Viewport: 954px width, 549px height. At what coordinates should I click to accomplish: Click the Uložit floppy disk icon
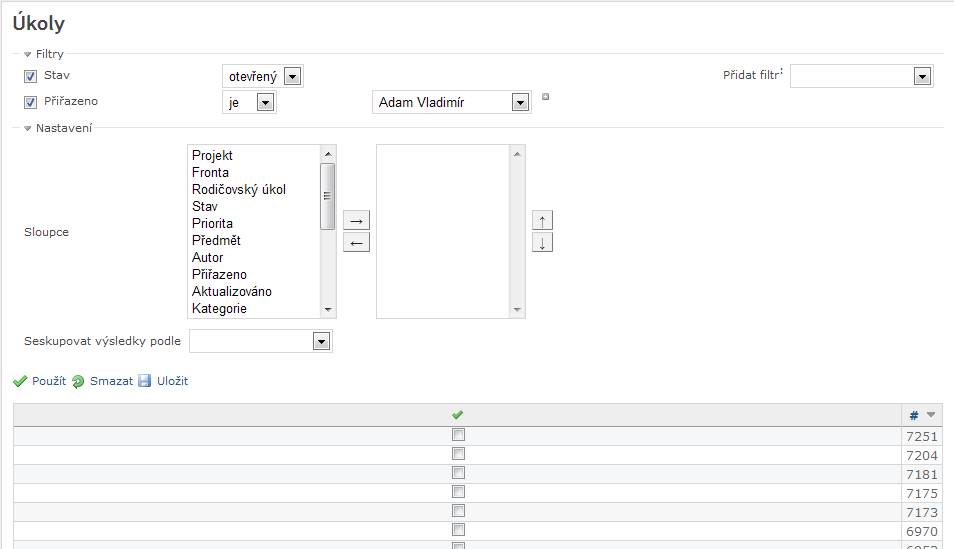[144, 381]
